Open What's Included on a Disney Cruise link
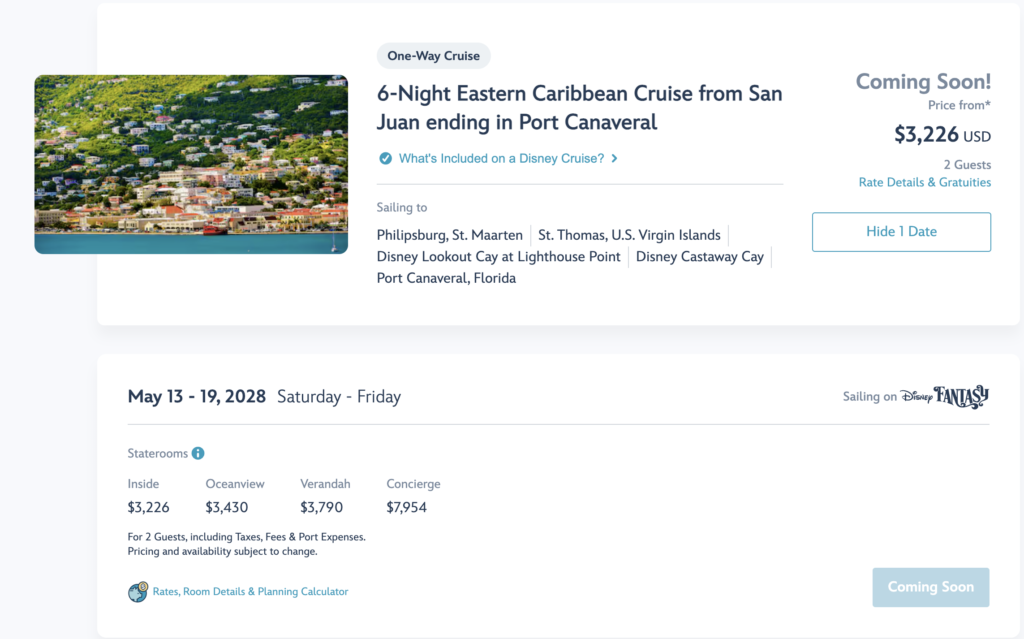Screen dimensions: 1024x639 tap(502, 158)
